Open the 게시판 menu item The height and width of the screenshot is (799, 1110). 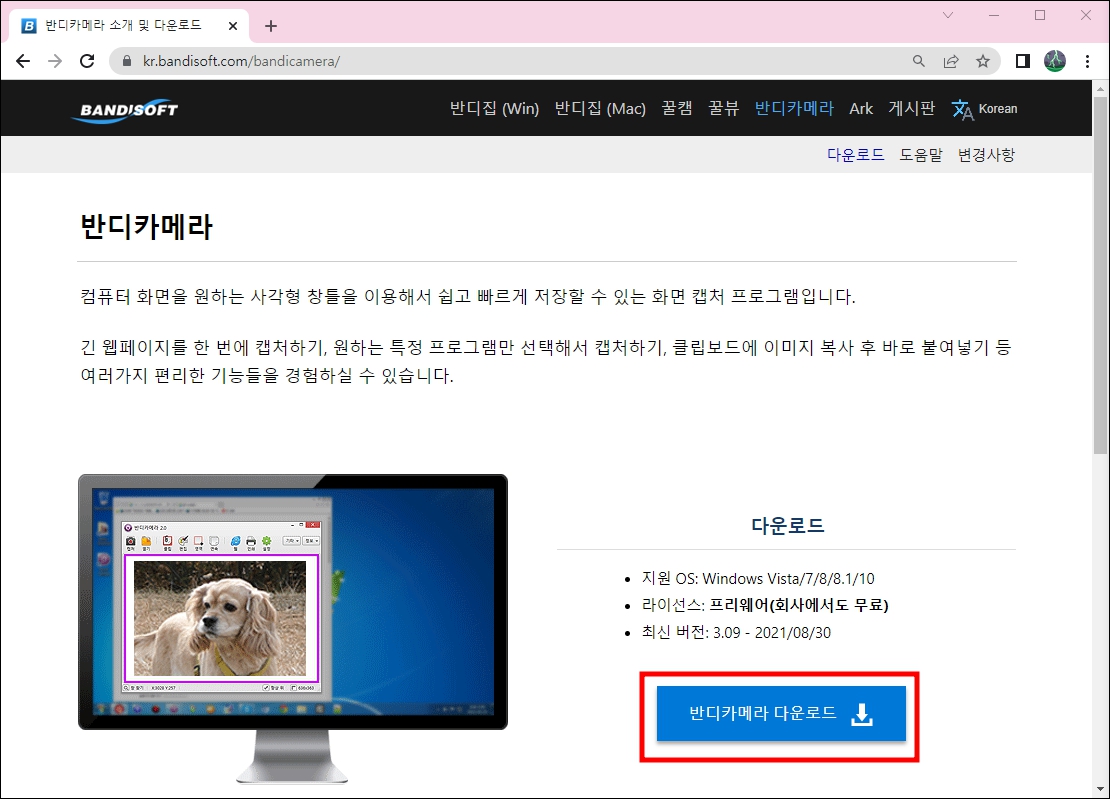(911, 108)
